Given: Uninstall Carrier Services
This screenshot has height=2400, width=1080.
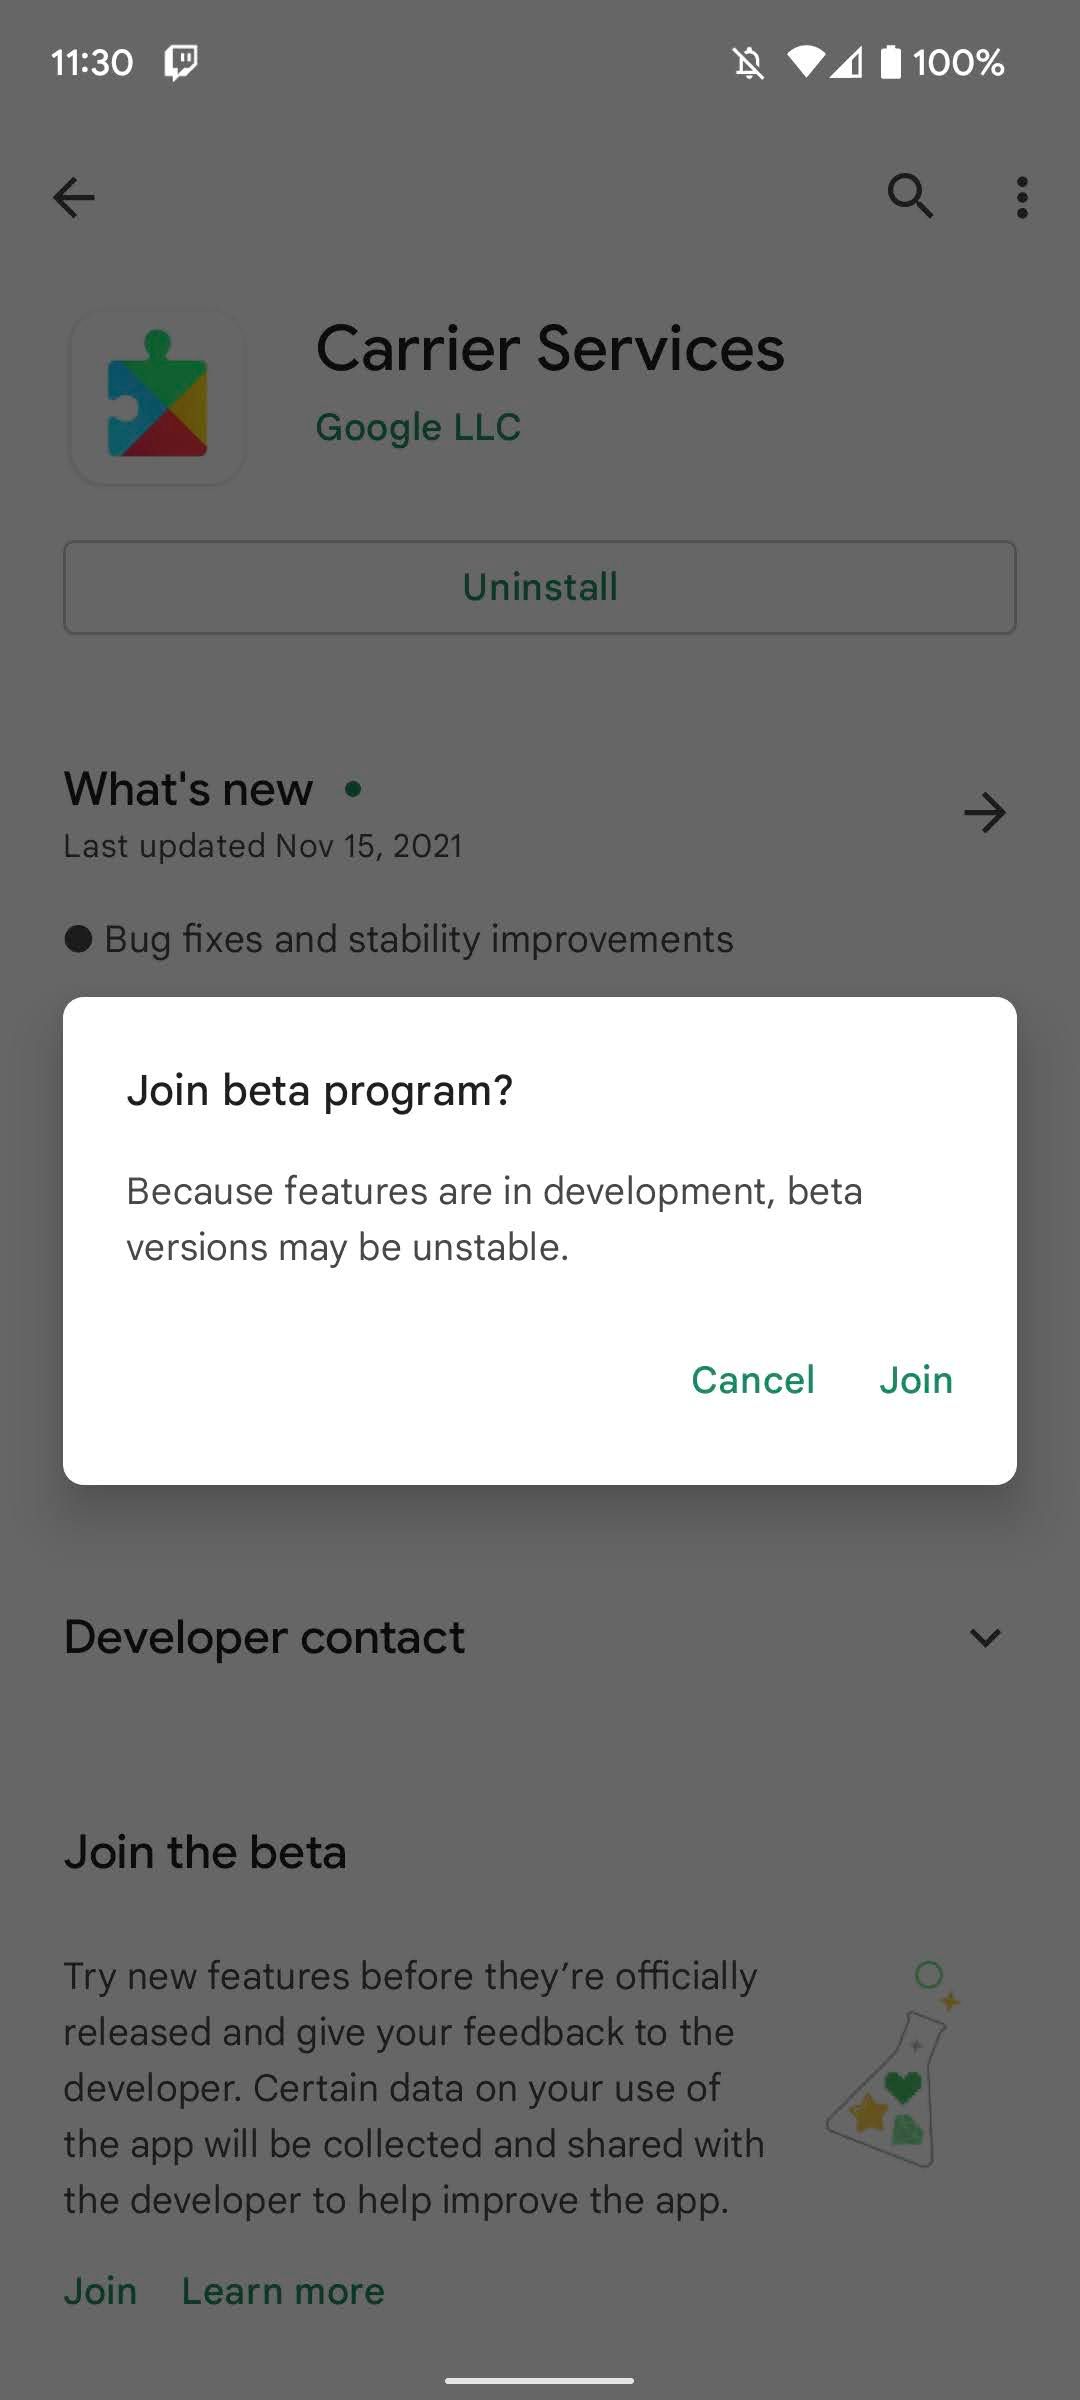Looking at the screenshot, I should (540, 587).
